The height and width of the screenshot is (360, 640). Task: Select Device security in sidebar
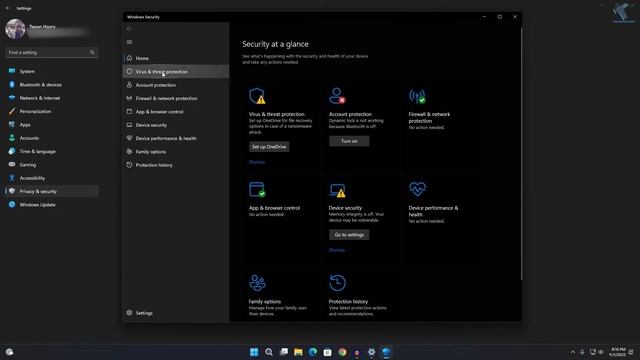point(176,125)
